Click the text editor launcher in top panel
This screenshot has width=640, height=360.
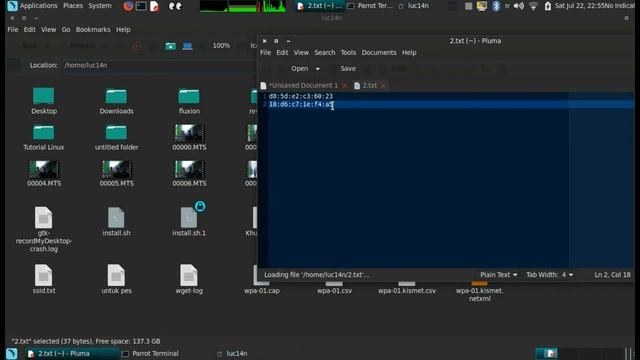pyautogui.click(x=154, y=6)
